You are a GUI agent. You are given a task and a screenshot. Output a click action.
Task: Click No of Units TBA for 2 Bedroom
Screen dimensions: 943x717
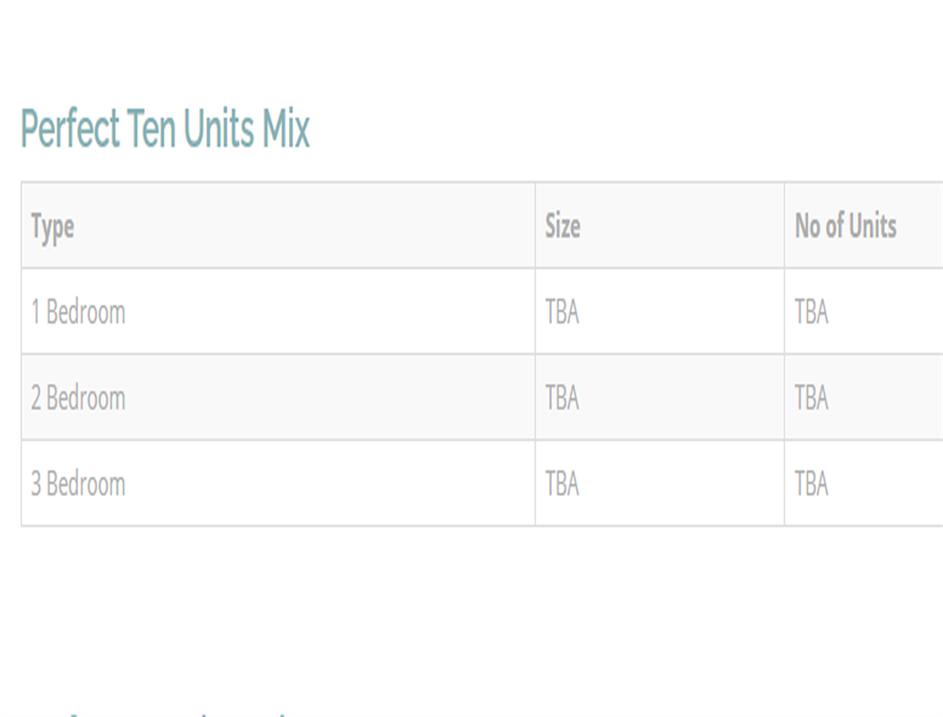pyautogui.click(x=811, y=398)
